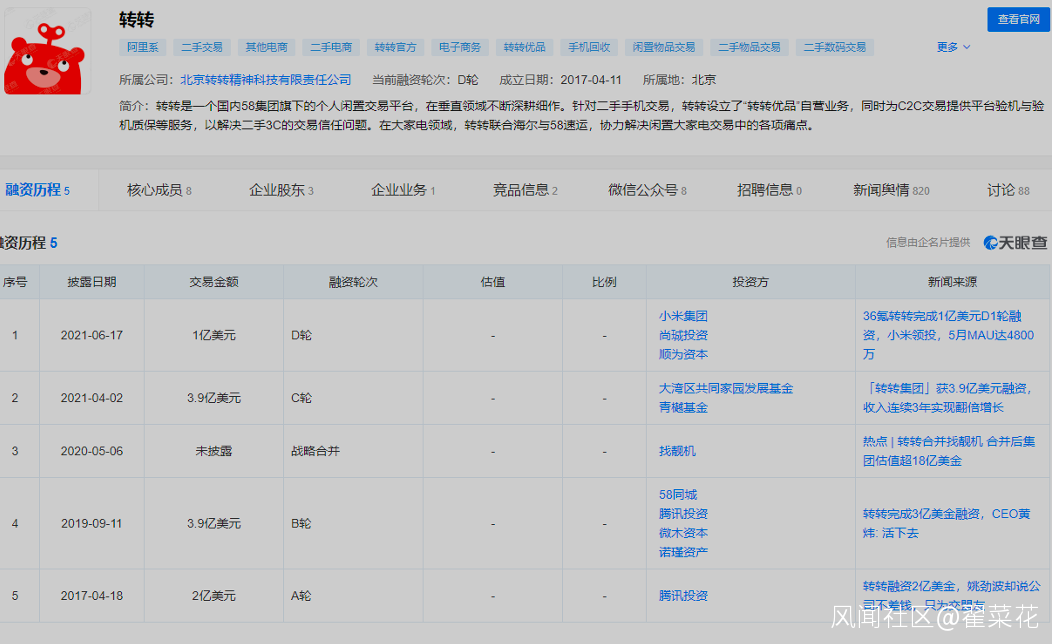Switch to the 新闻舆情 tab
Screen dimensions: 1052x644
tap(891, 190)
